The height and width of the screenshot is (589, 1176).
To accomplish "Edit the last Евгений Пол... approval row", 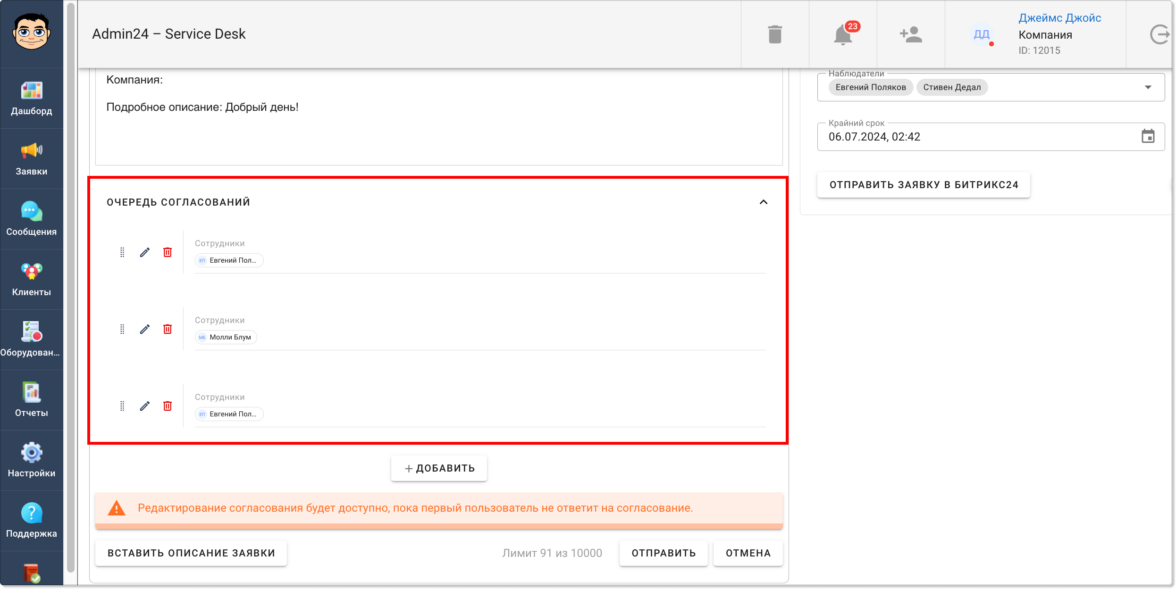I will tap(145, 405).
